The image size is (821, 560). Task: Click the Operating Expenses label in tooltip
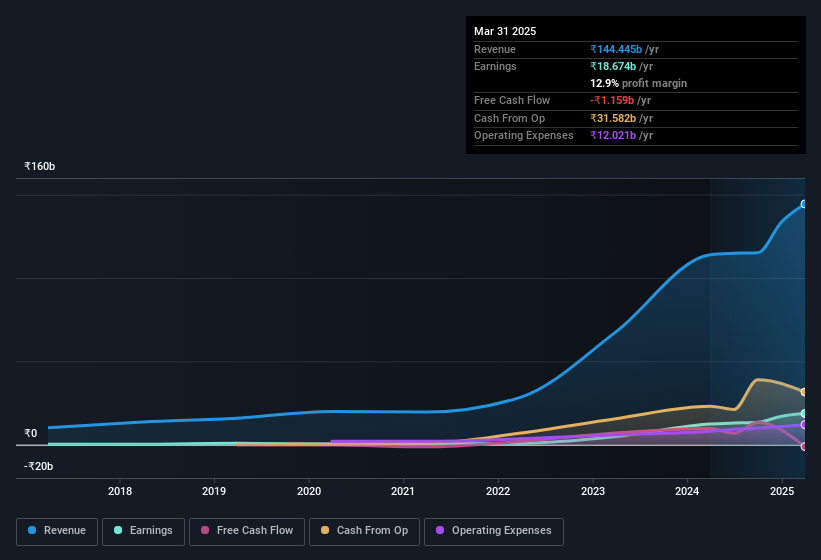pos(524,136)
